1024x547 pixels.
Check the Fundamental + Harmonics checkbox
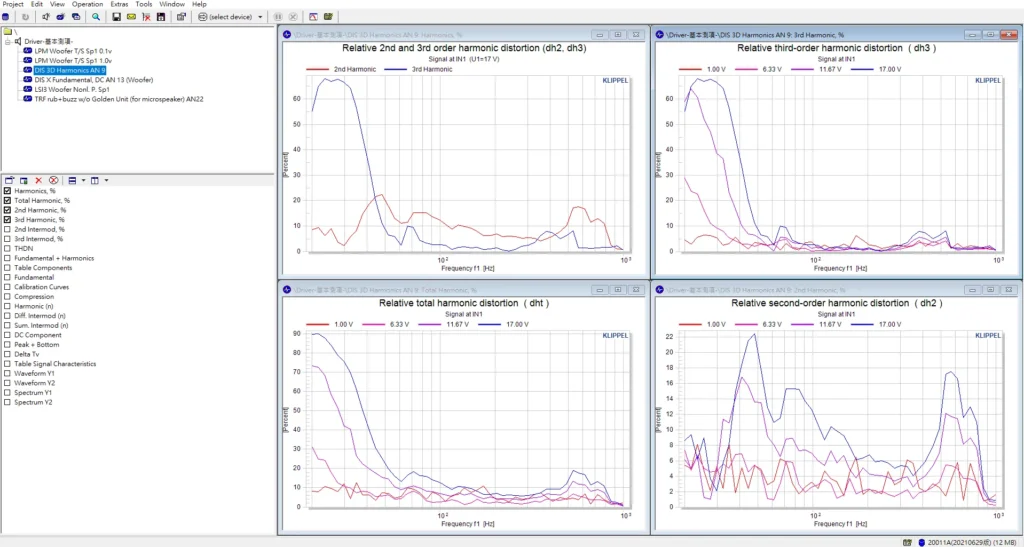point(8,258)
